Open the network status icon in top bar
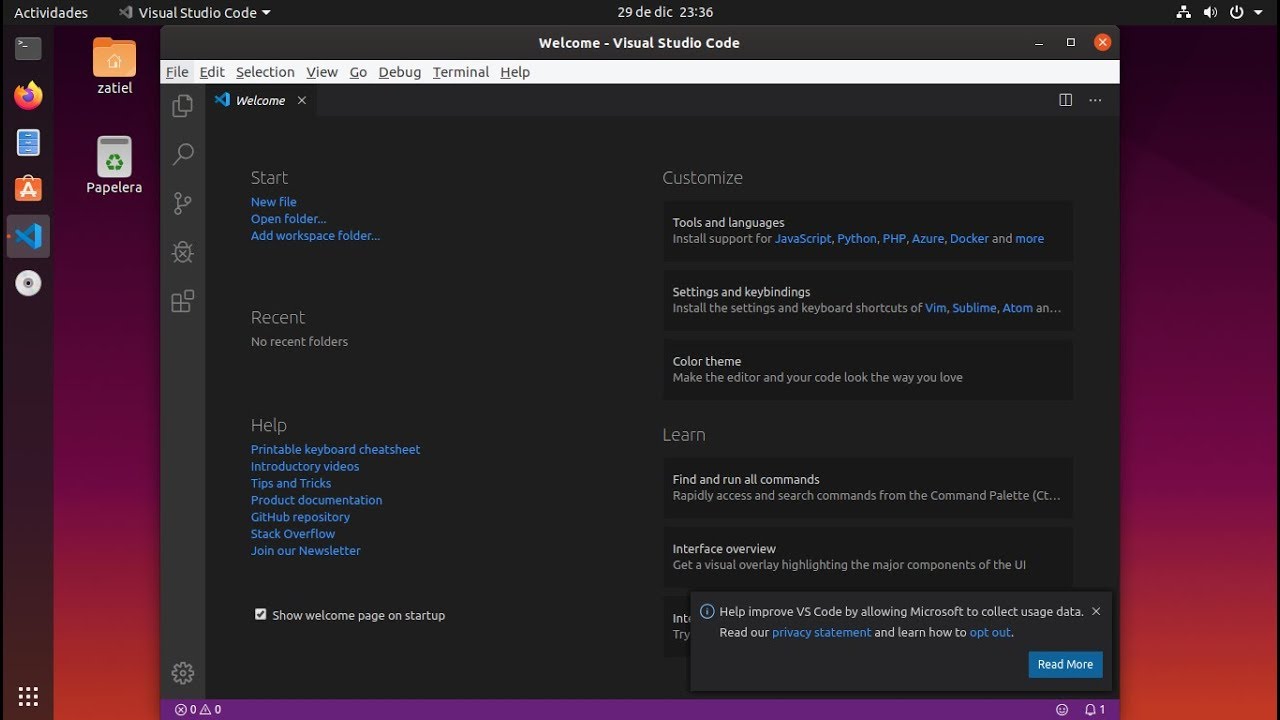This screenshot has height=720, width=1280. 1184,13
